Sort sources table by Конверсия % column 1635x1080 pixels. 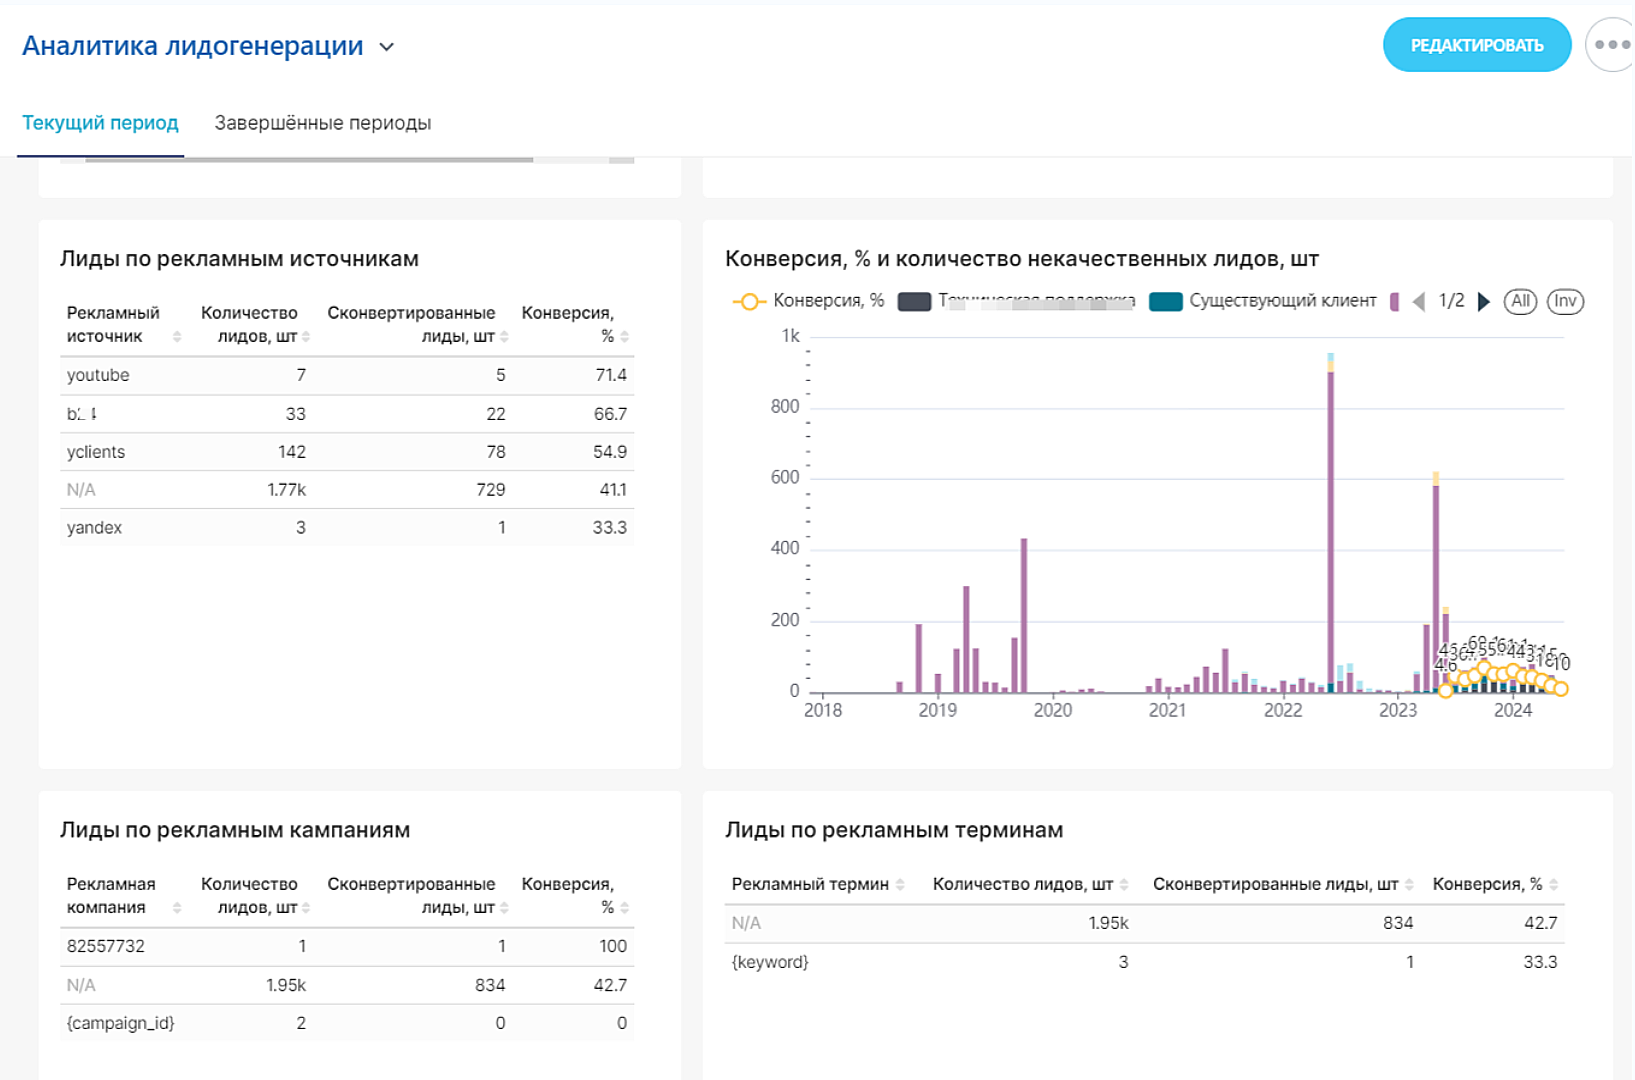click(624, 337)
